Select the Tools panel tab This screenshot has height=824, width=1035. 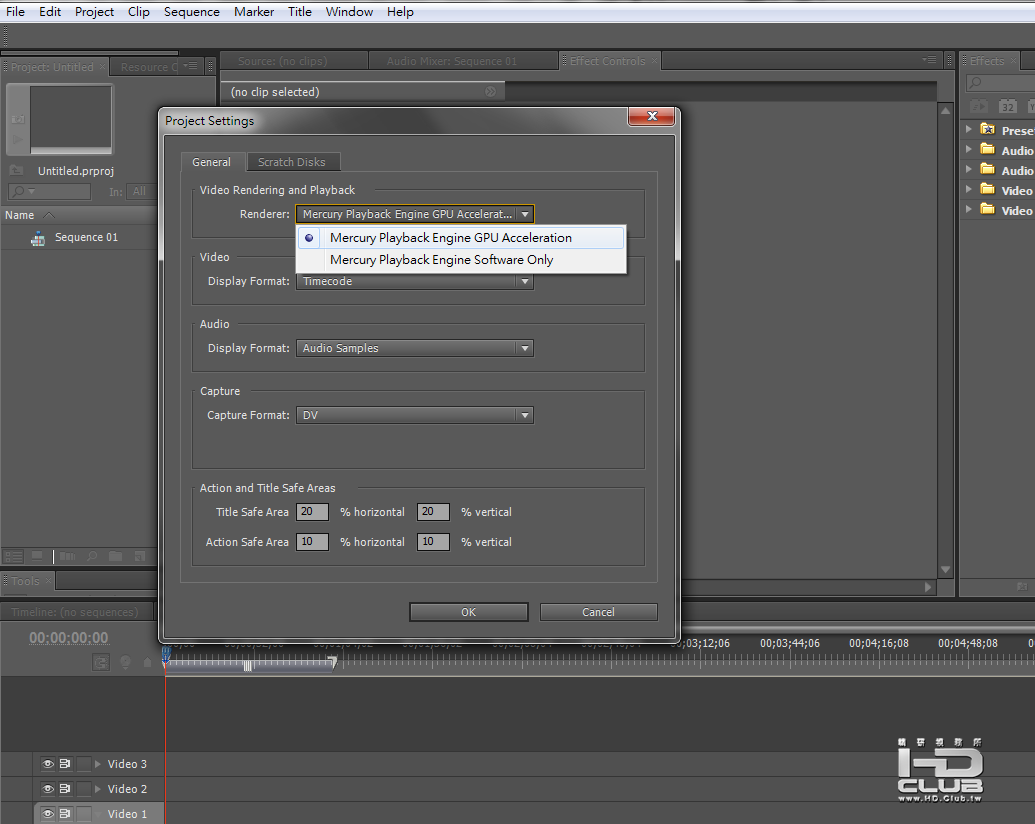(25, 581)
